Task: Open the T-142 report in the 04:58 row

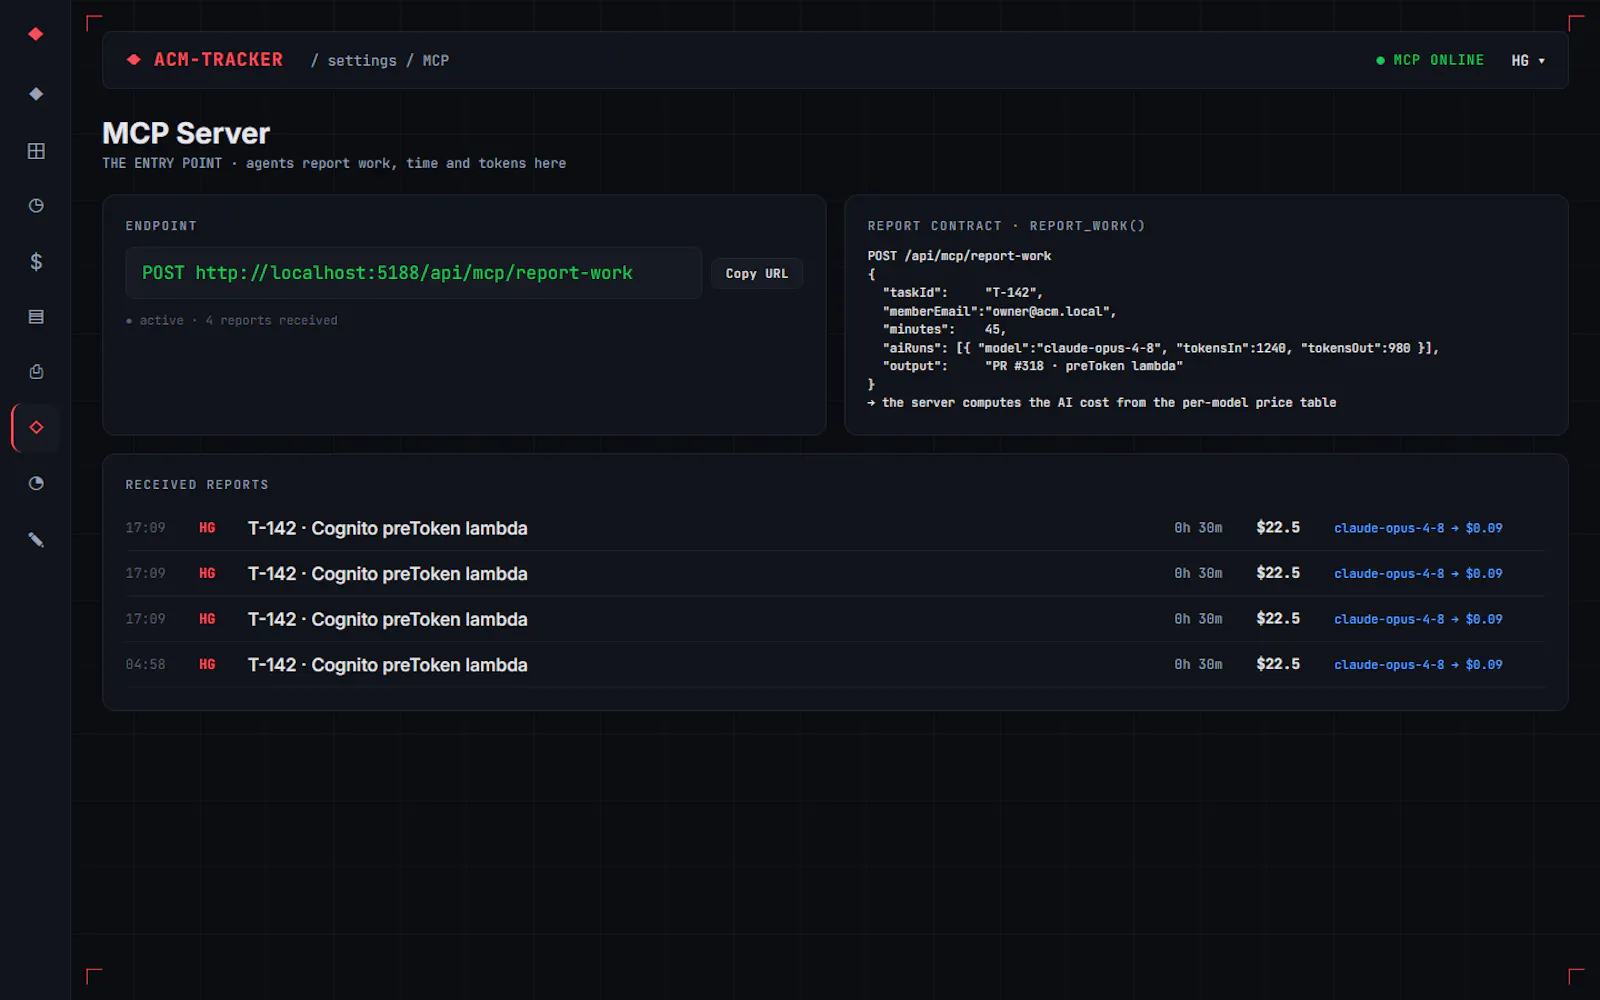Action: pyautogui.click(x=388, y=665)
